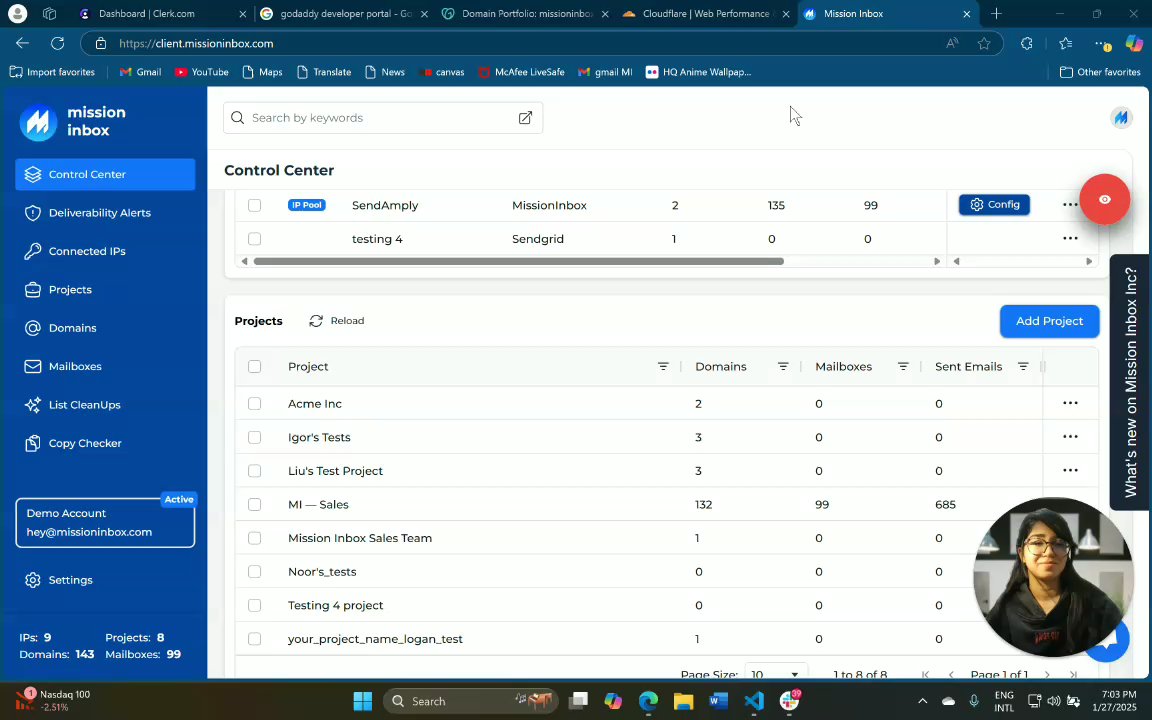Click the Reload projects button
Image resolution: width=1152 pixels, height=720 pixels.
(336, 321)
